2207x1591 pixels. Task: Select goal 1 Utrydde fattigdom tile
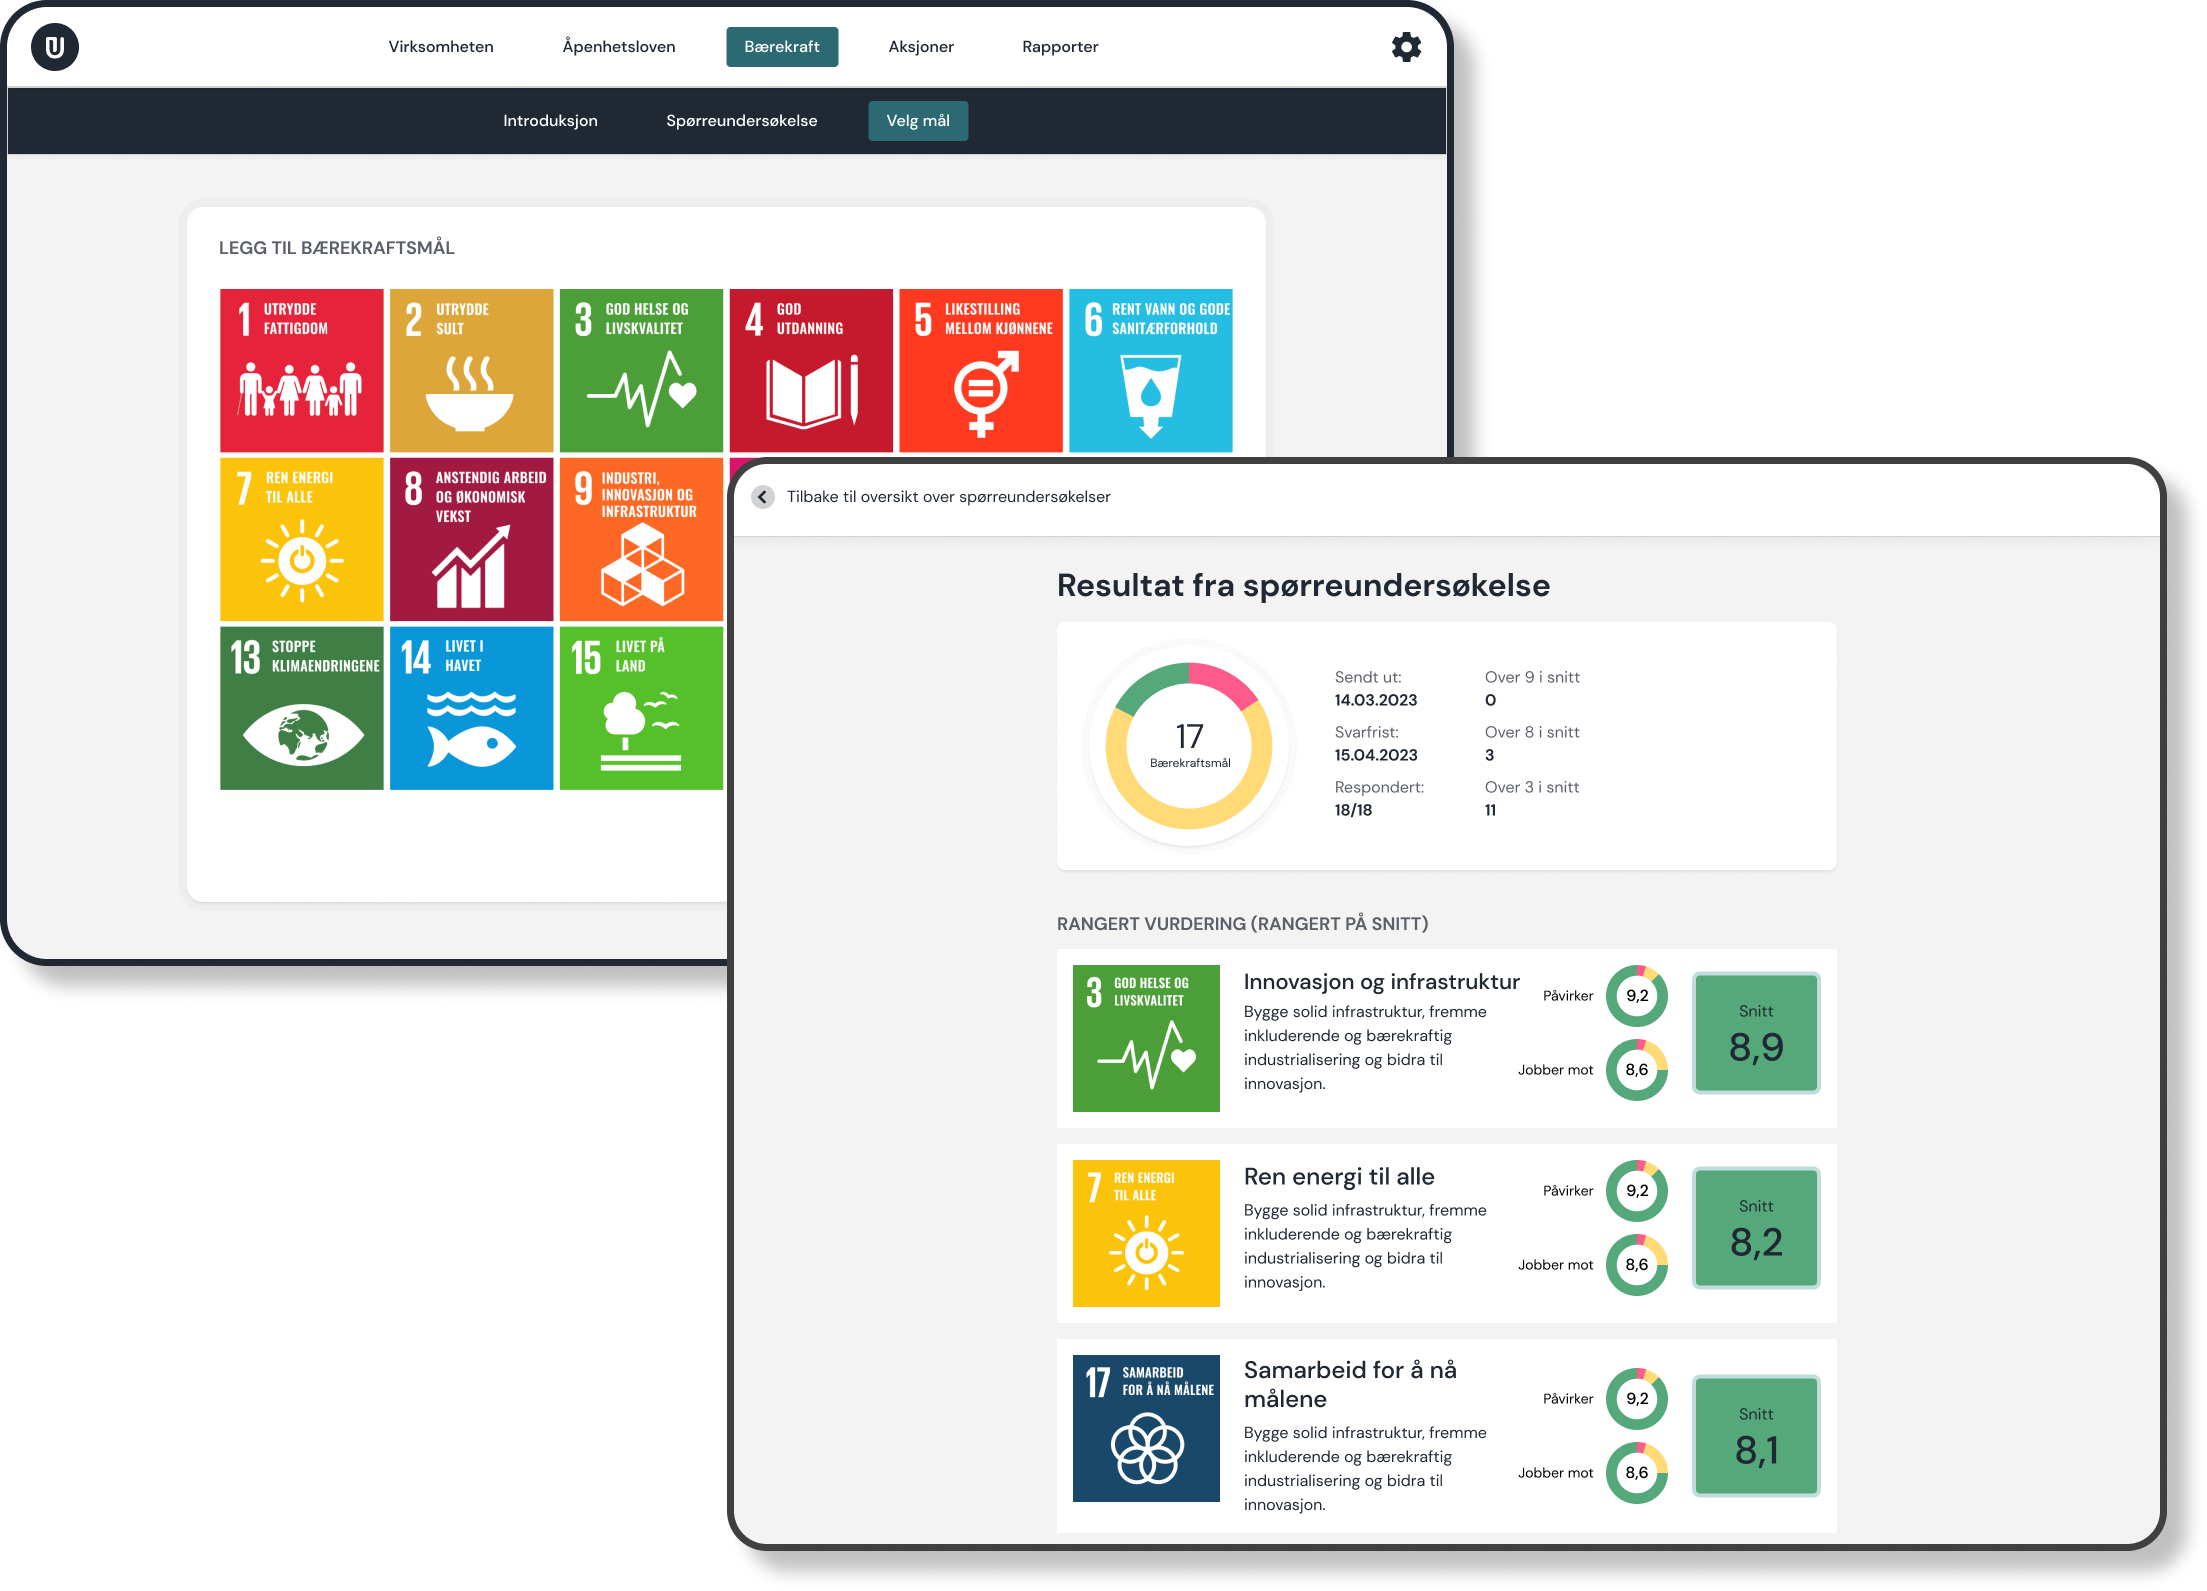(x=302, y=370)
